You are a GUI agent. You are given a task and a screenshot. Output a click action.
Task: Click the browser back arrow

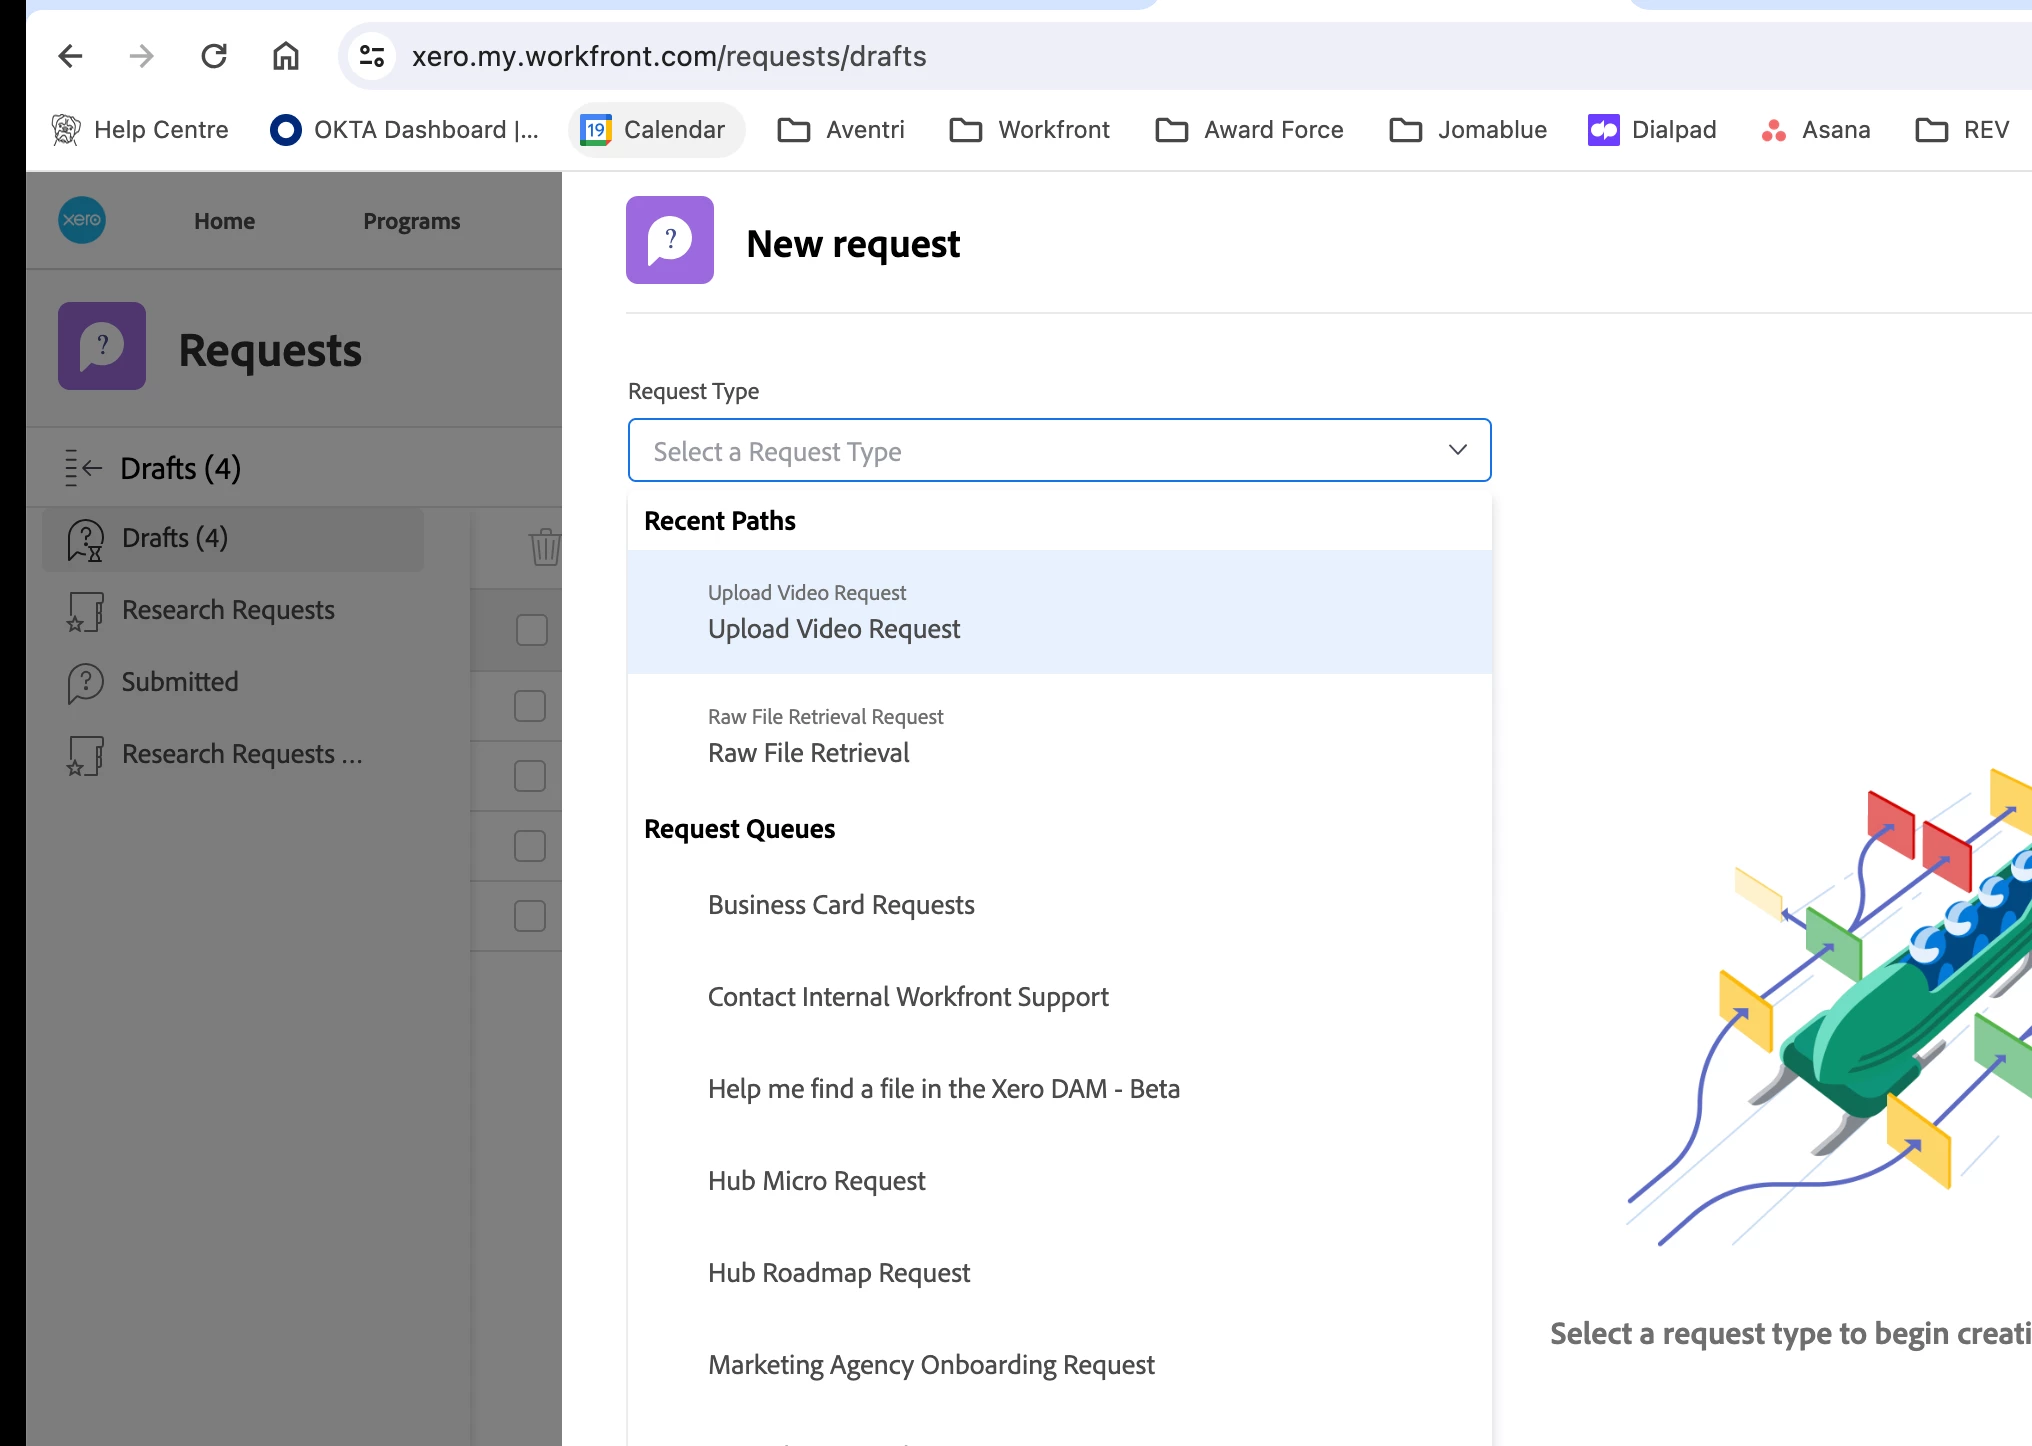click(x=70, y=56)
